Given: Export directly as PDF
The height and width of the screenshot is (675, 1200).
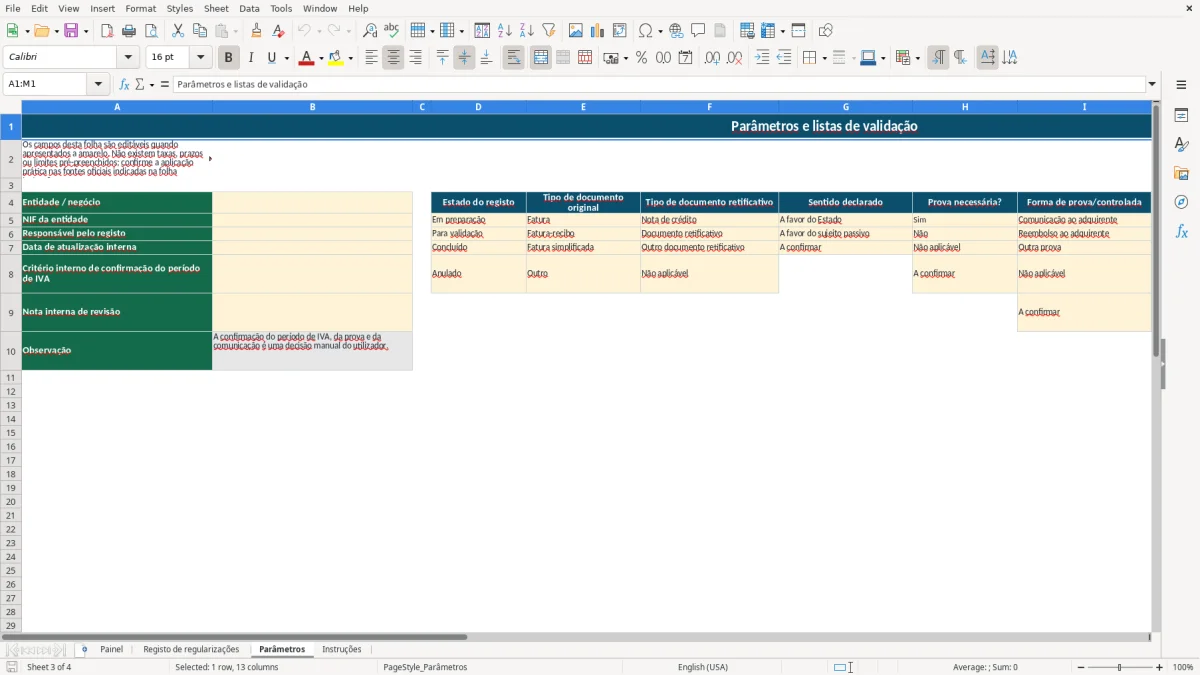Looking at the screenshot, I should 107,31.
